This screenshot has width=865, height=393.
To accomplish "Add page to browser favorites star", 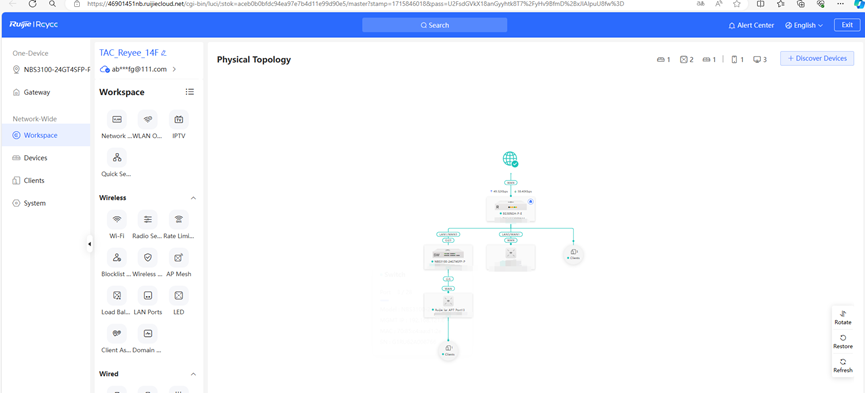I will (736, 3).
